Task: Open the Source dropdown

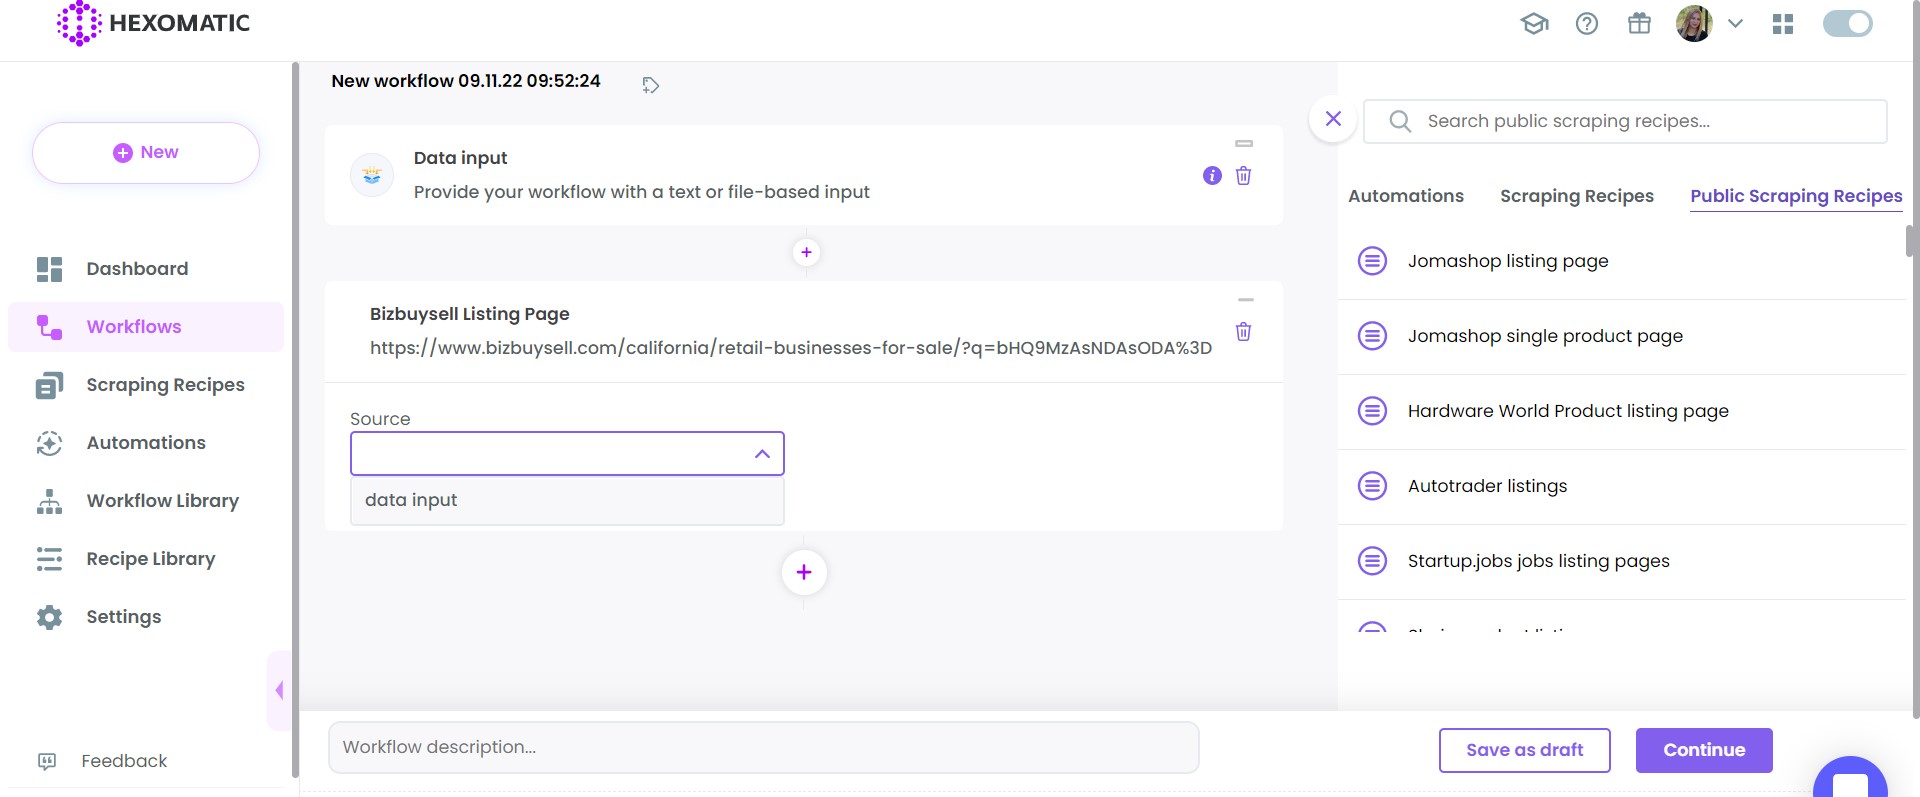Action: (566, 454)
